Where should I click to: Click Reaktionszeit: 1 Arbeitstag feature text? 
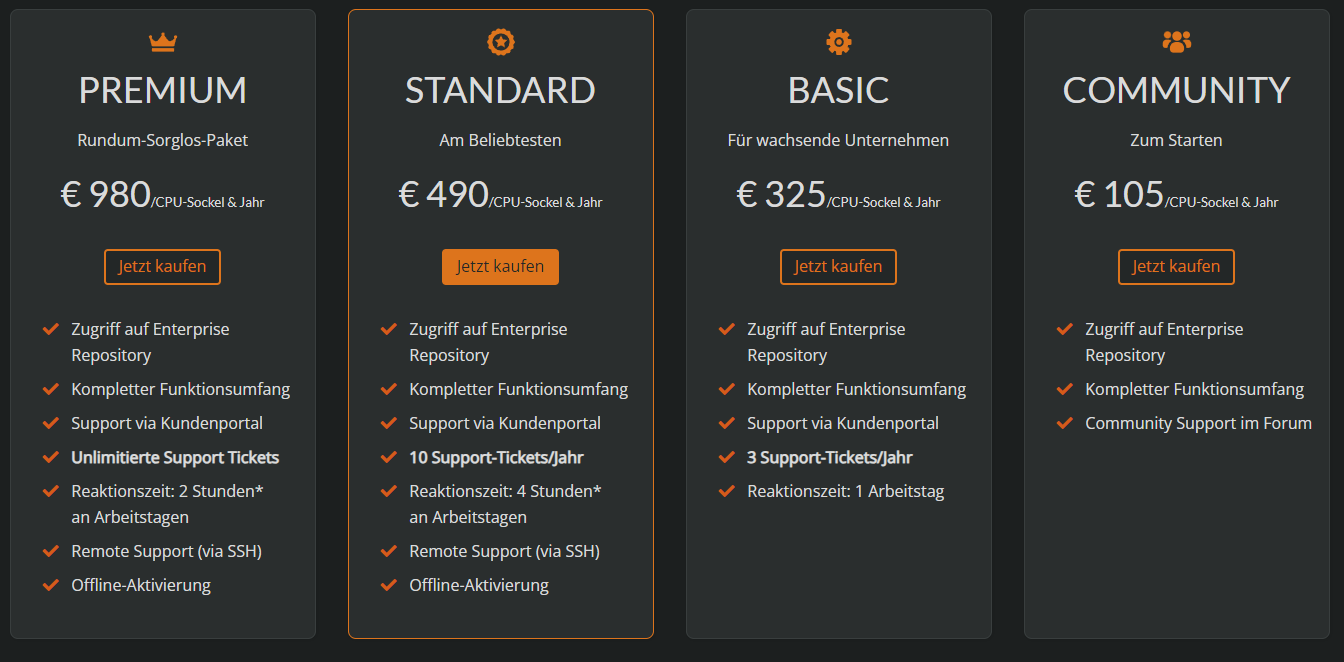[846, 491]
